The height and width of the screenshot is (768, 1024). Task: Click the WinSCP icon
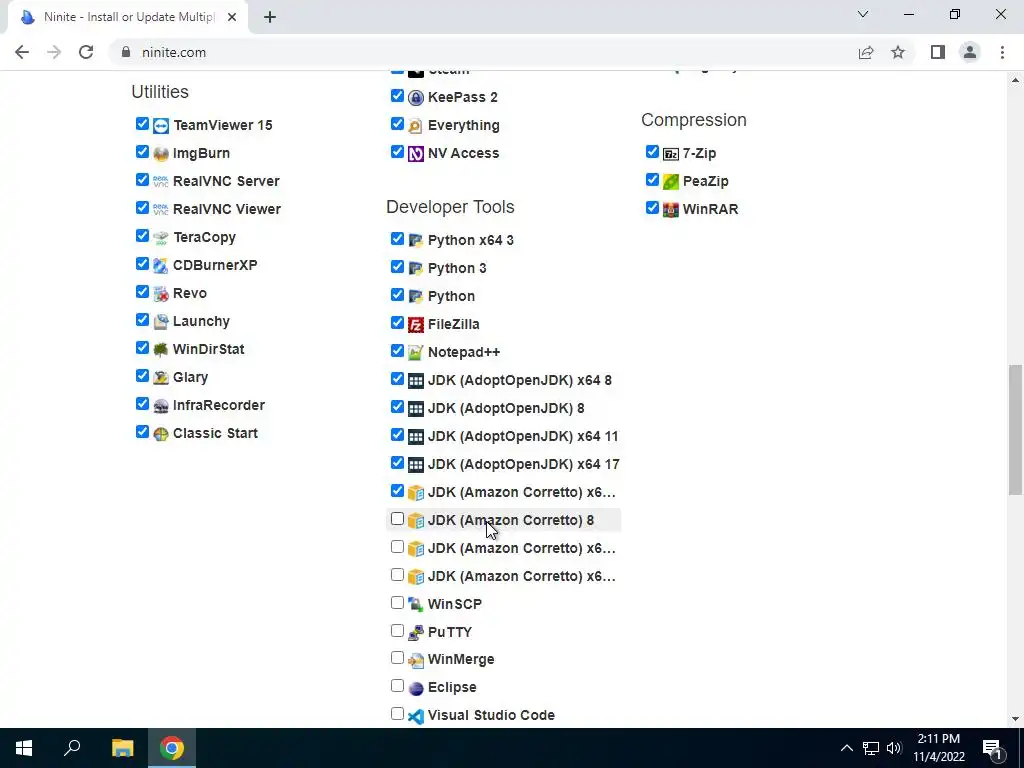point(416,605)
